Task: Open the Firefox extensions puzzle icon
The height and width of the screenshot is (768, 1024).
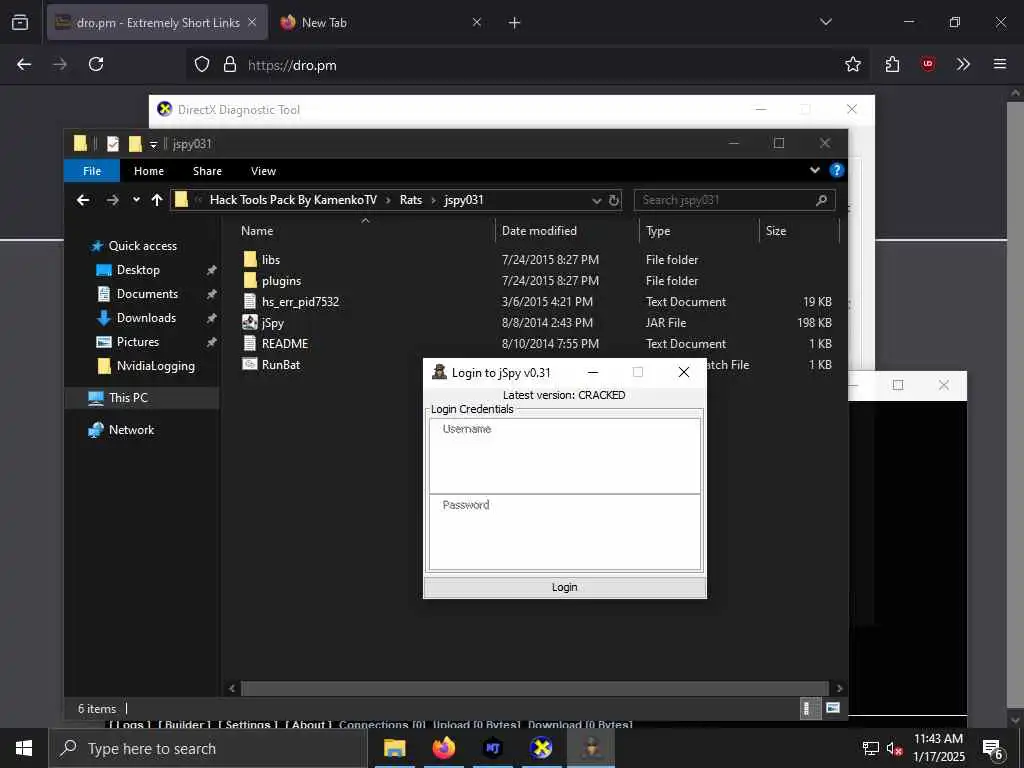Action: pyautogui.click(x=892, y=64)
